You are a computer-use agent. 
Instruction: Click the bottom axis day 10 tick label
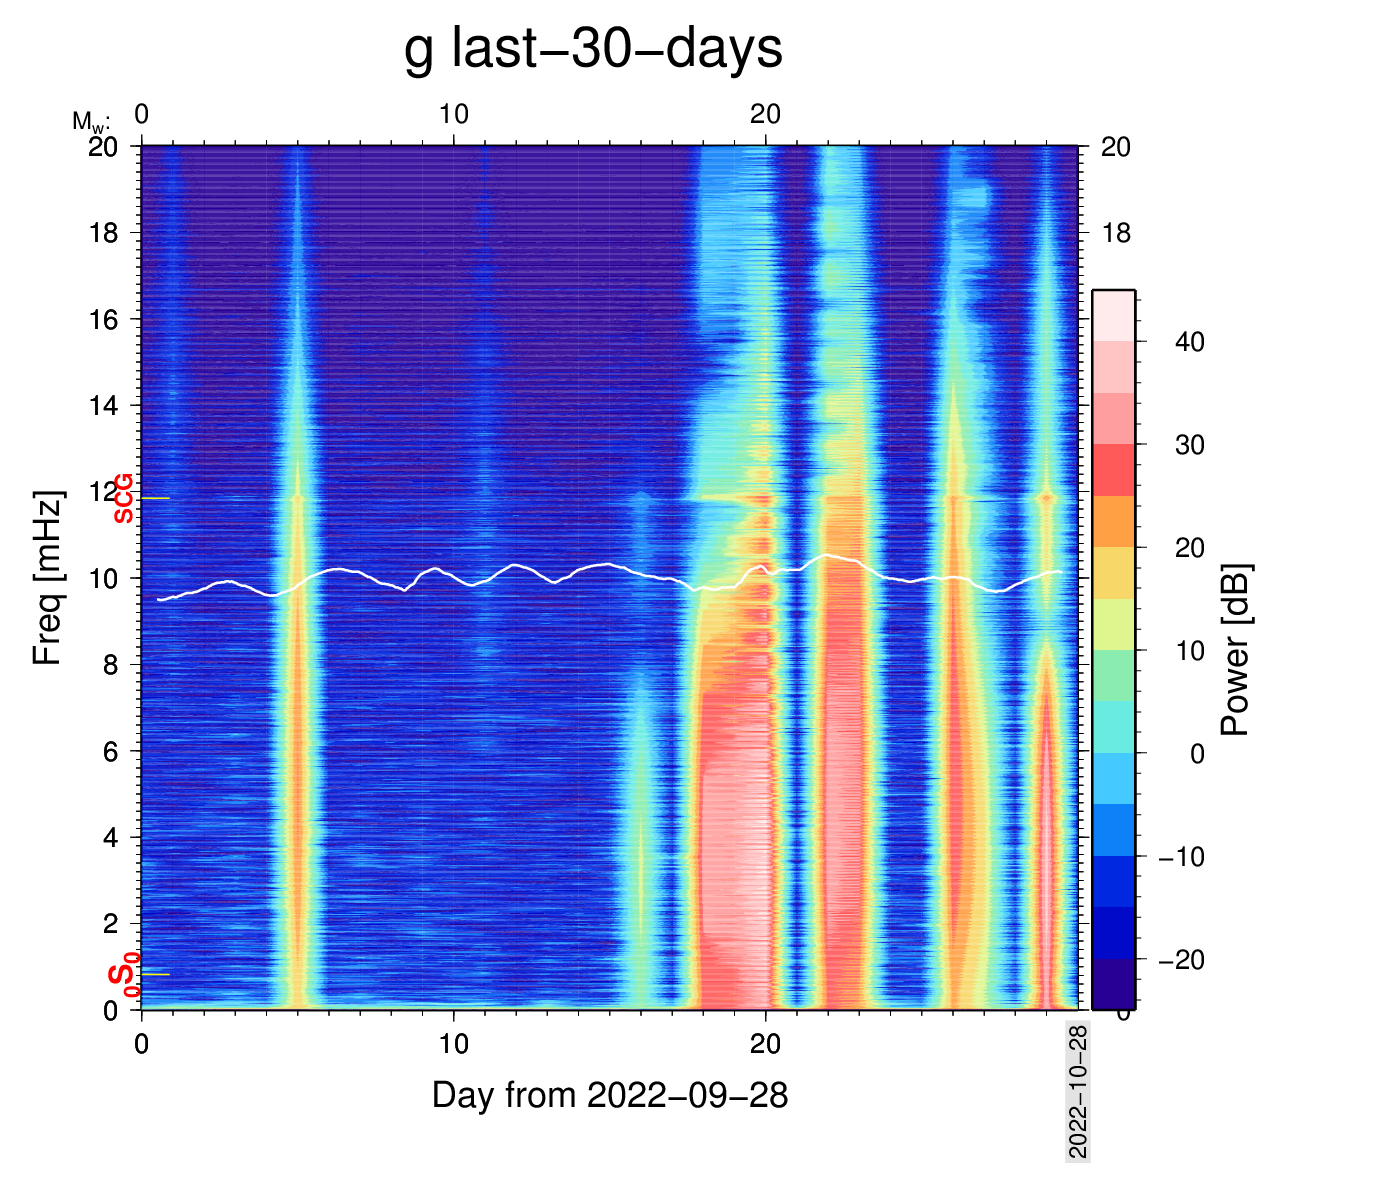pyautogui.click(x=453, y=1044)
